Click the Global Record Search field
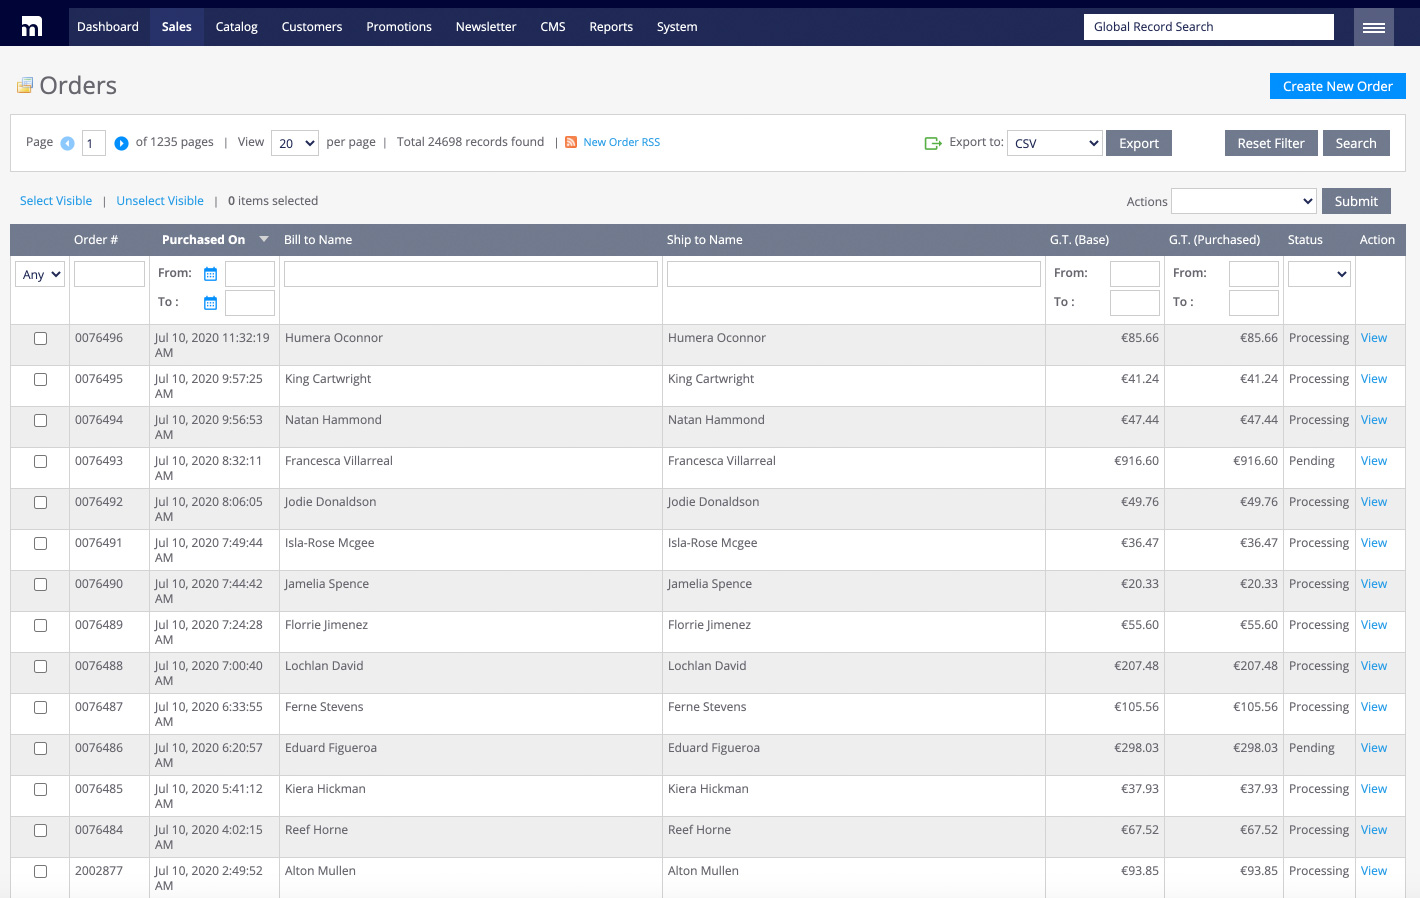1420x898 pixels. 1208,27
